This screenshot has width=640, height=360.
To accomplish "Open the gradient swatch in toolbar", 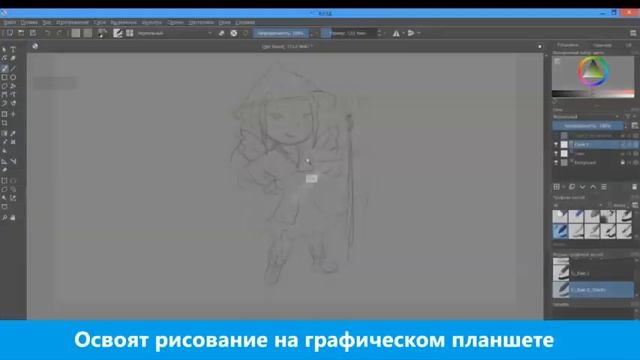I will point(76,33).
